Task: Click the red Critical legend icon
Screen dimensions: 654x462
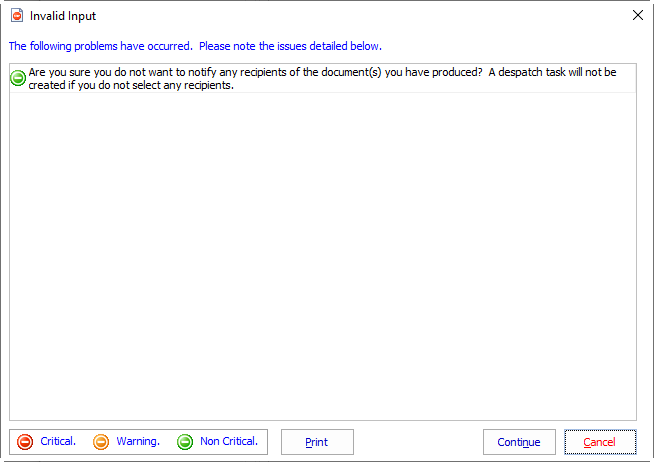Action: click(x=25, y=442)
